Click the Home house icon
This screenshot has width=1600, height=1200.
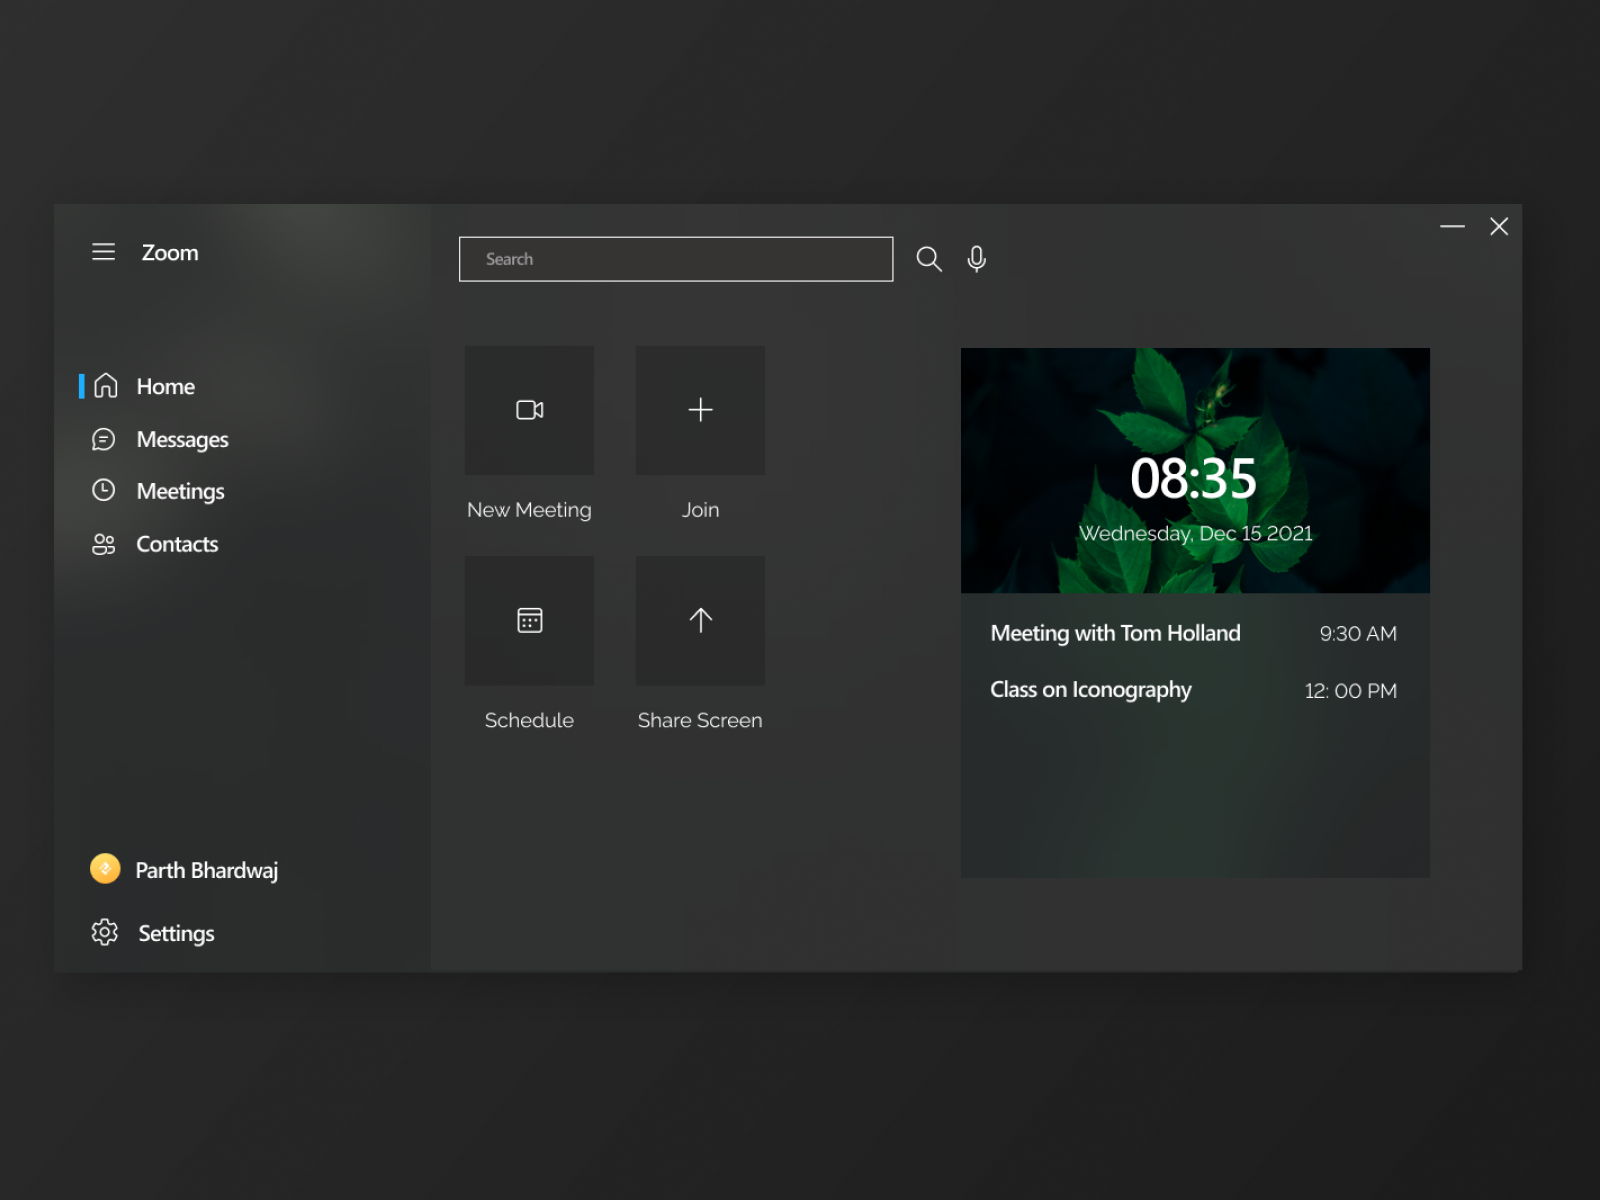104,385
